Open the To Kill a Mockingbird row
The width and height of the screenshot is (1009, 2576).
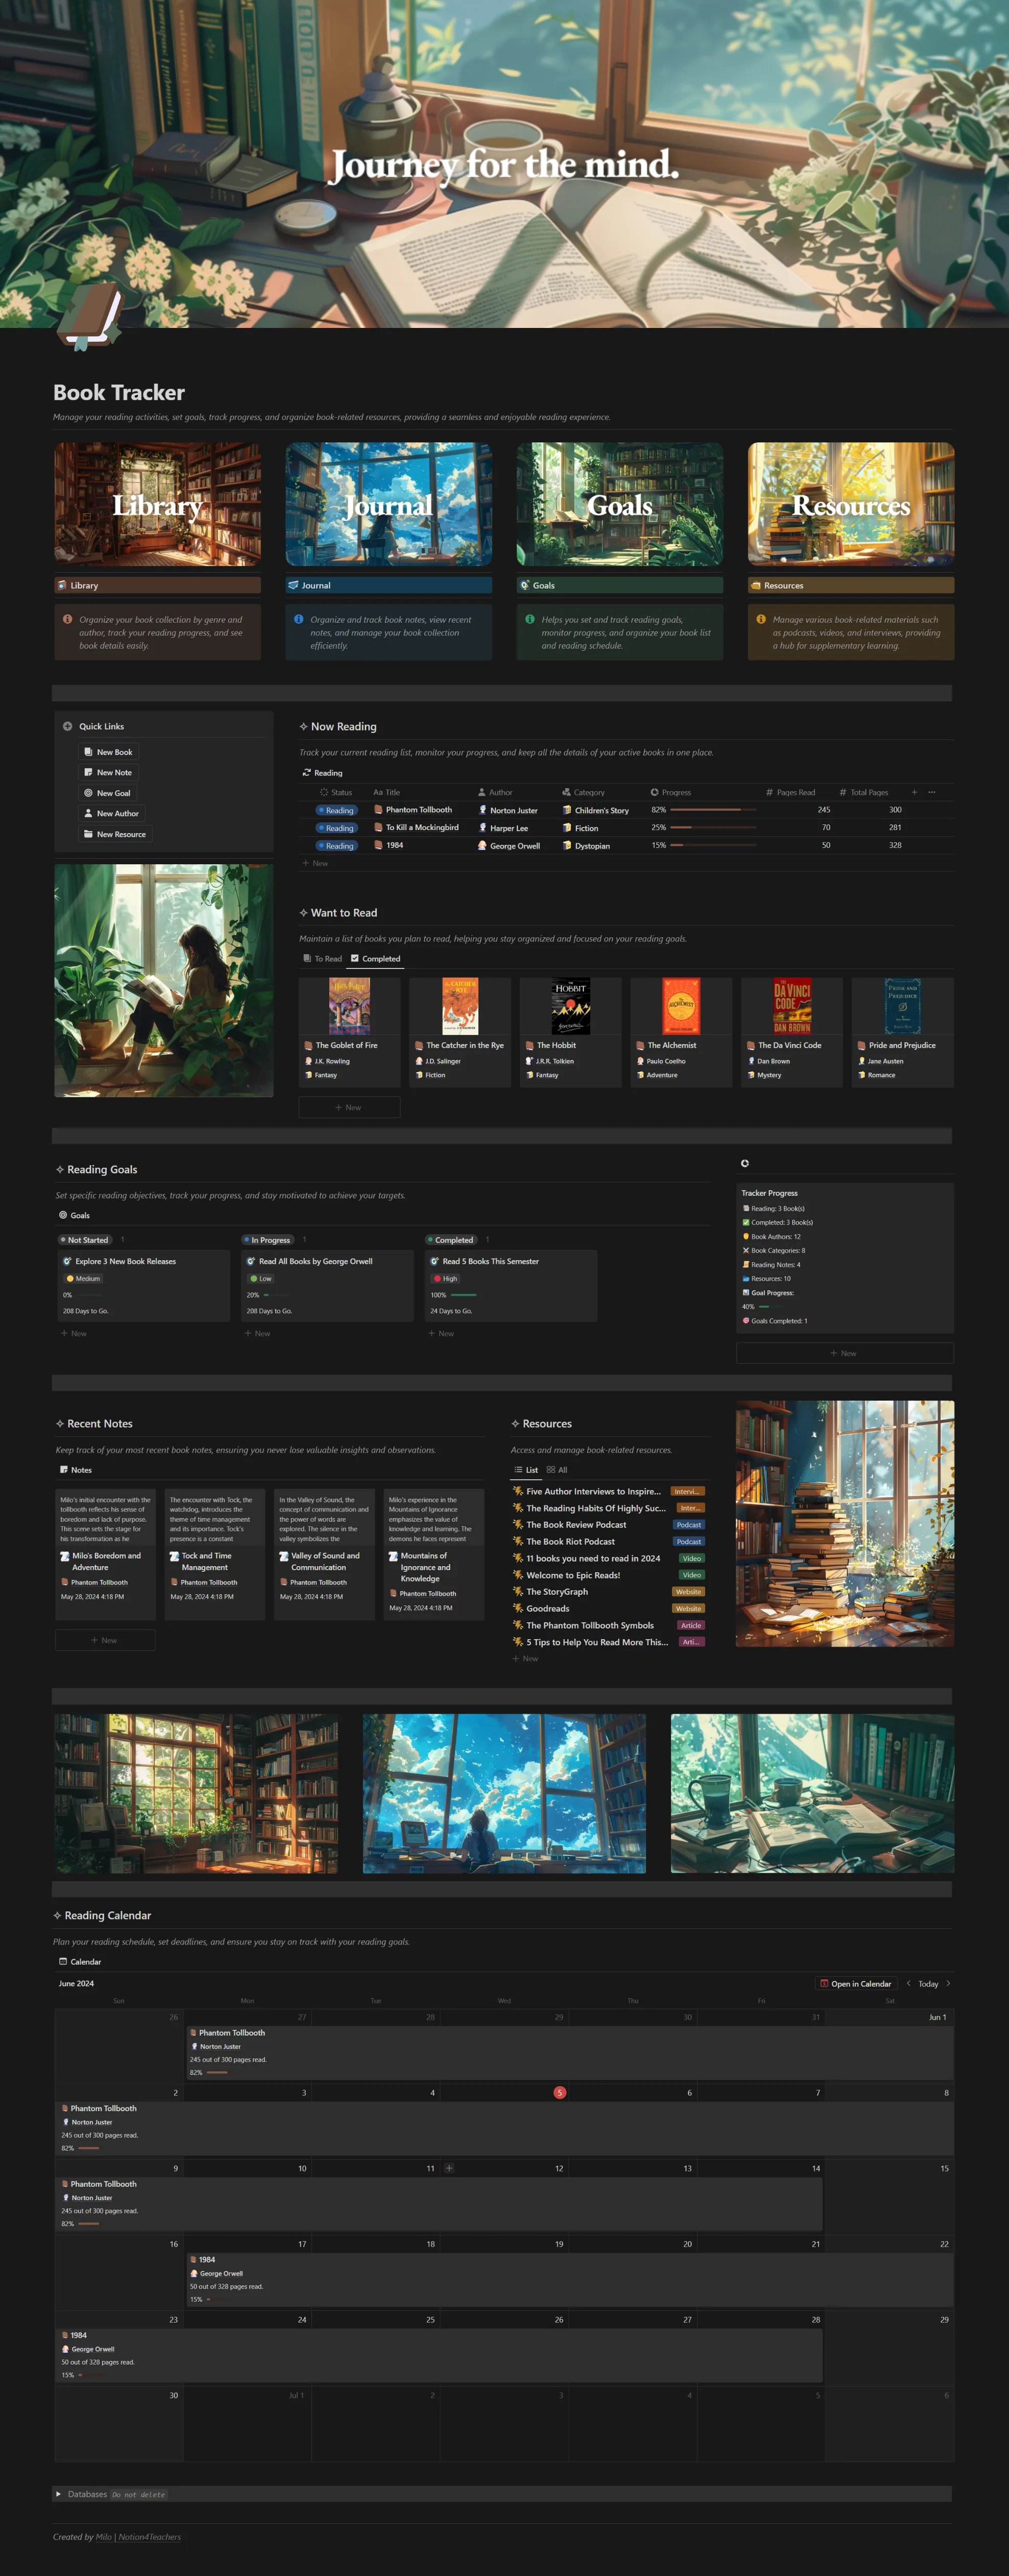(x=422, y=828)
